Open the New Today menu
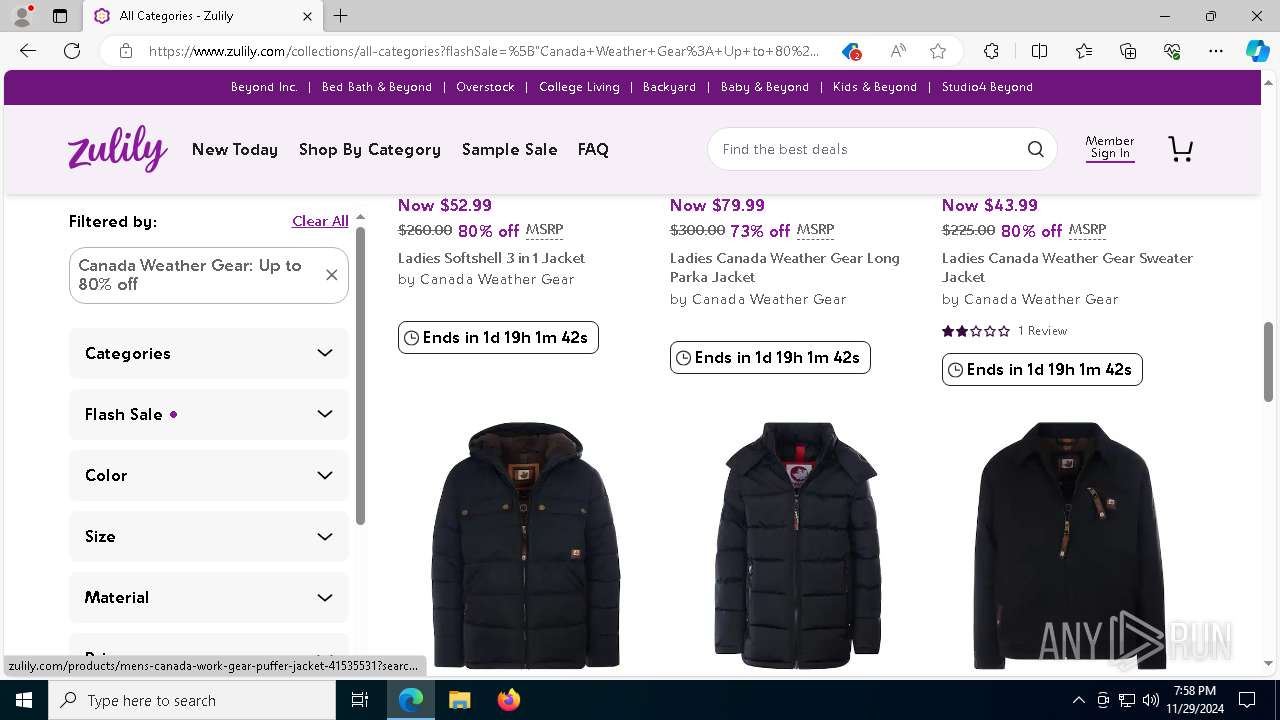 [x=235, y=149]
